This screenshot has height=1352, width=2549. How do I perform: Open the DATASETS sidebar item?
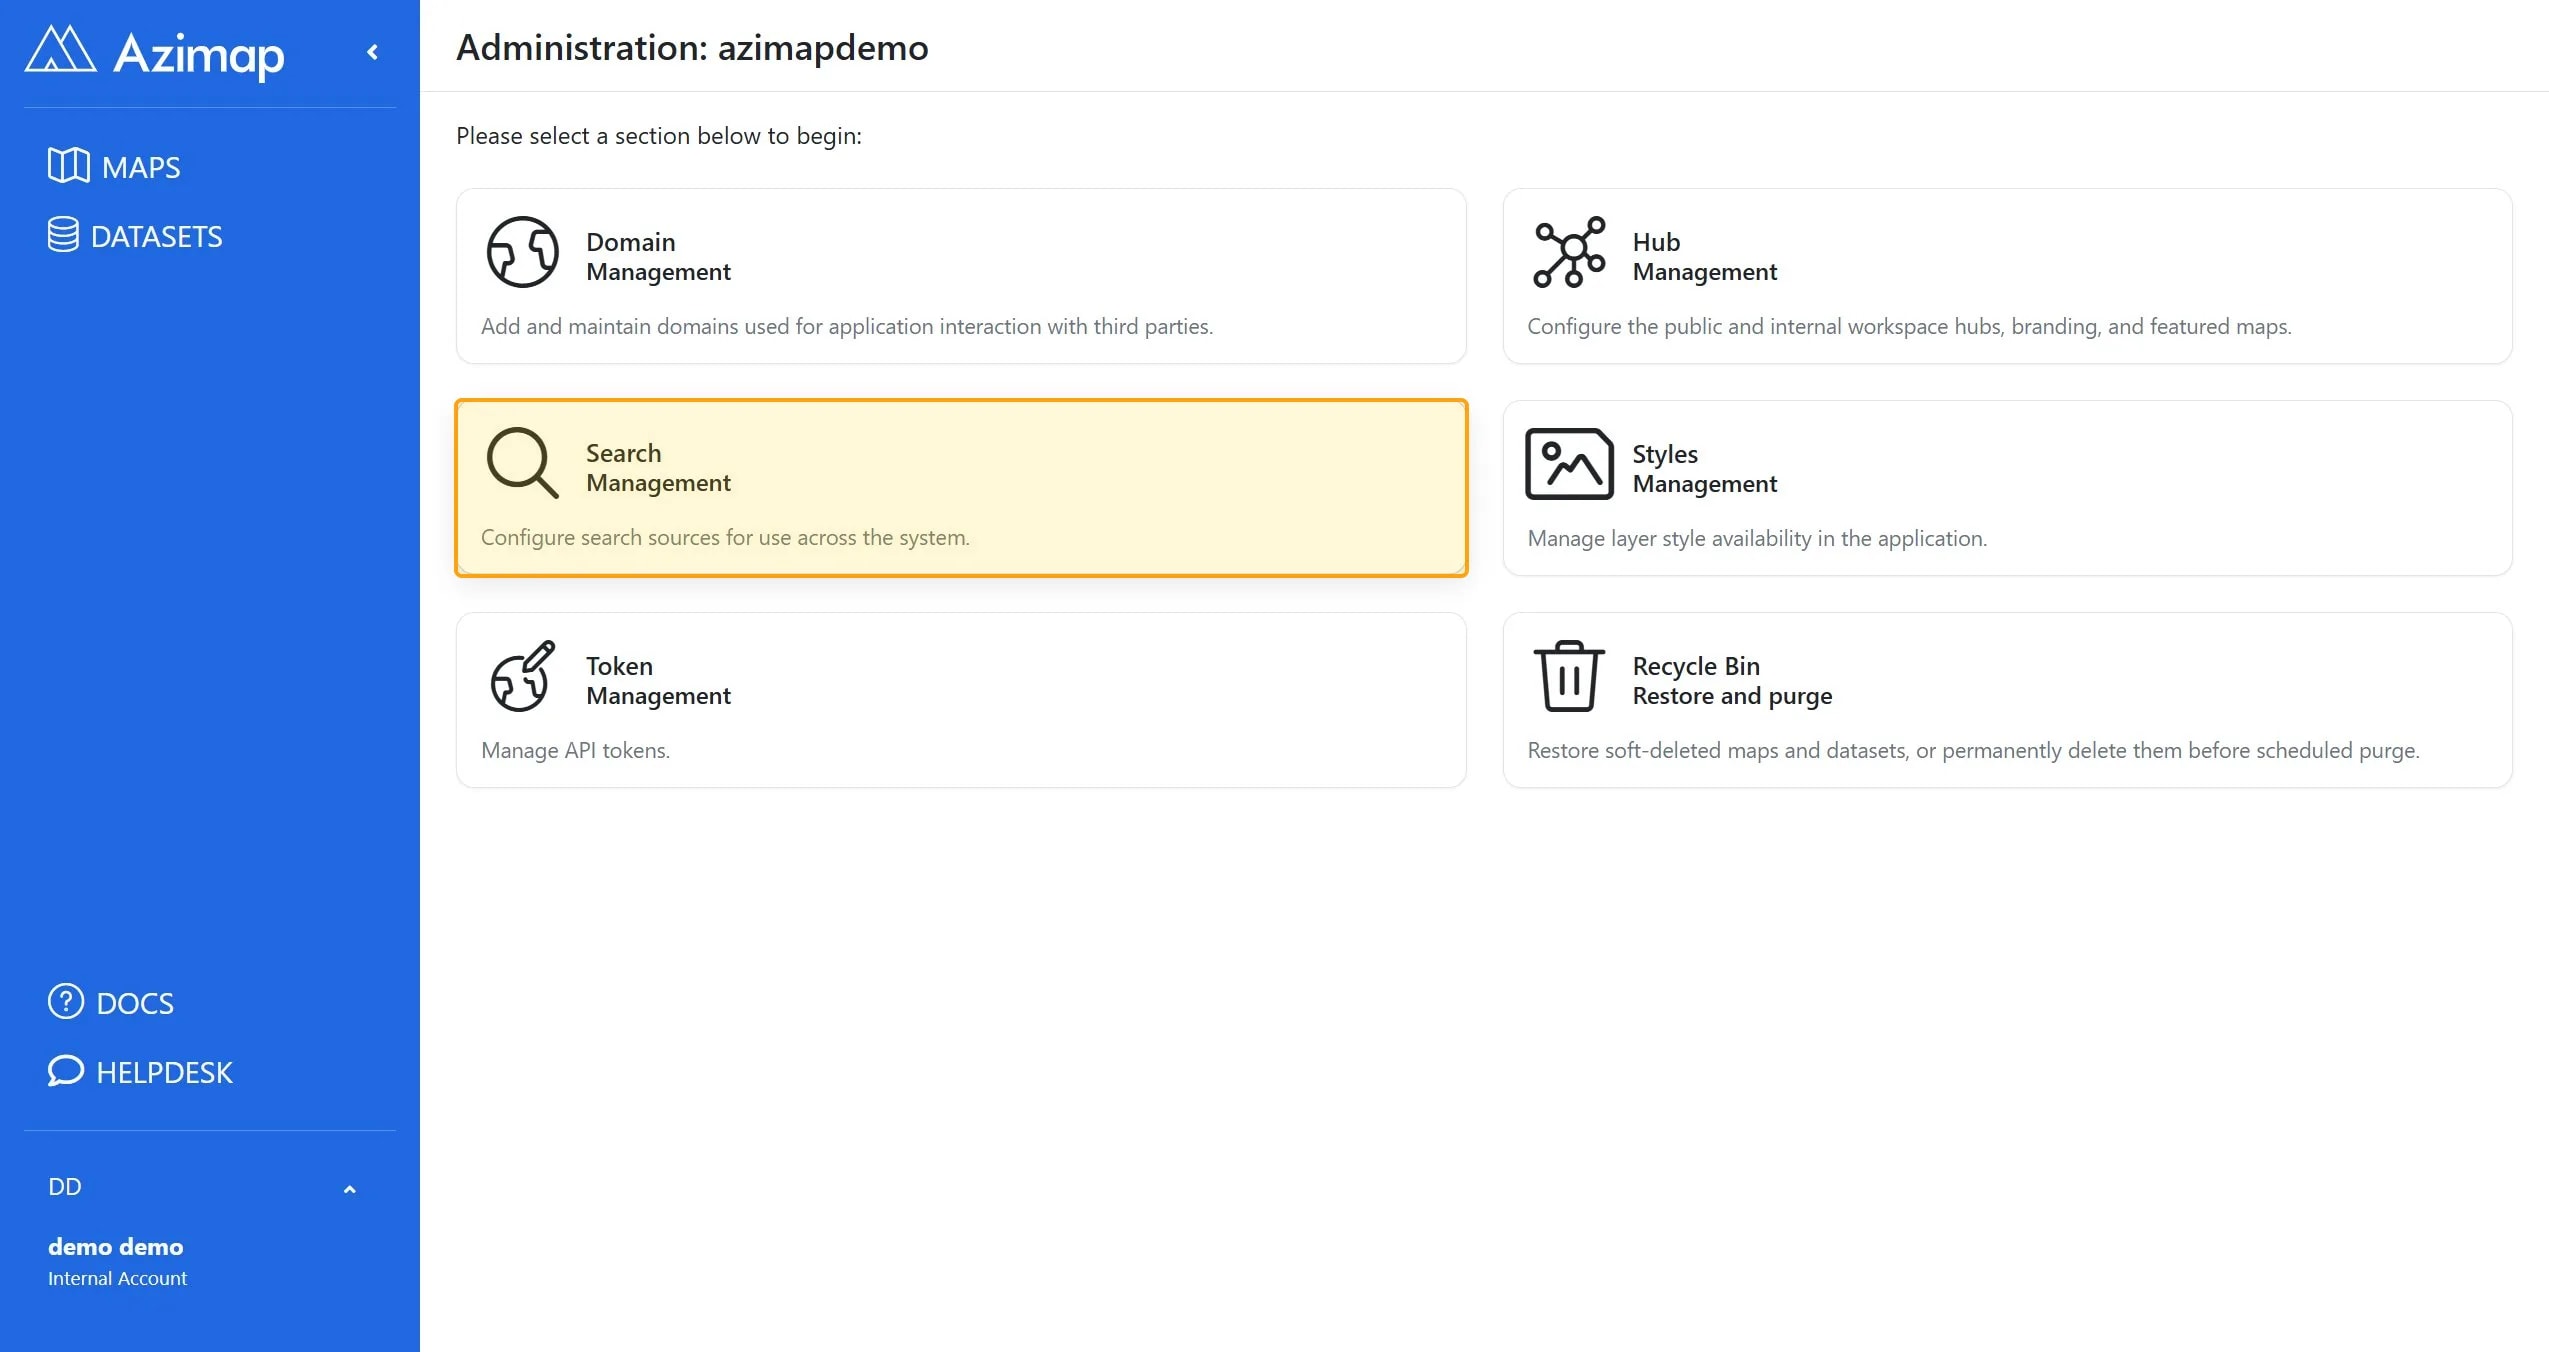tap(135, 236)
